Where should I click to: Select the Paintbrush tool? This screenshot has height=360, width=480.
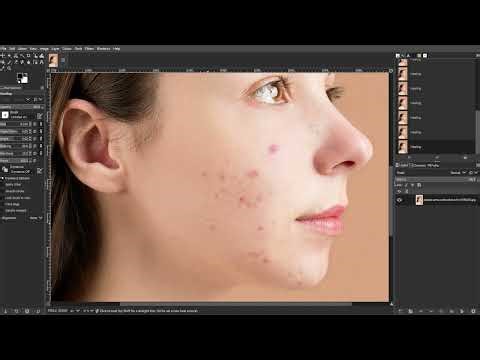coord(9,62)
